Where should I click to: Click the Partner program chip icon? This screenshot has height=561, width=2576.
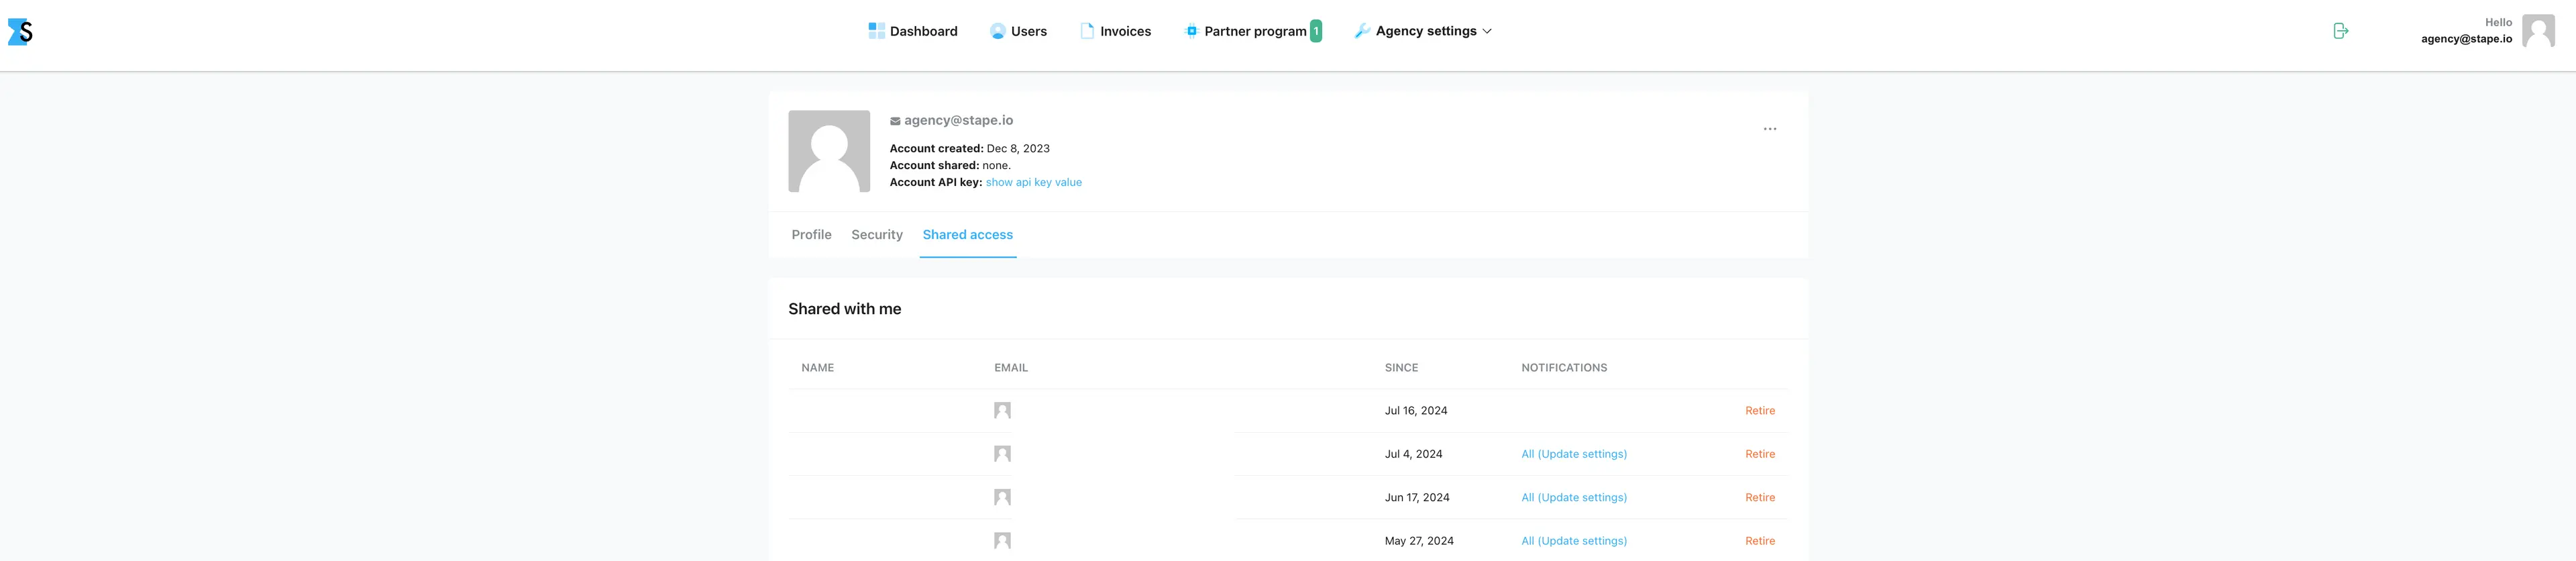[1191, 31]
